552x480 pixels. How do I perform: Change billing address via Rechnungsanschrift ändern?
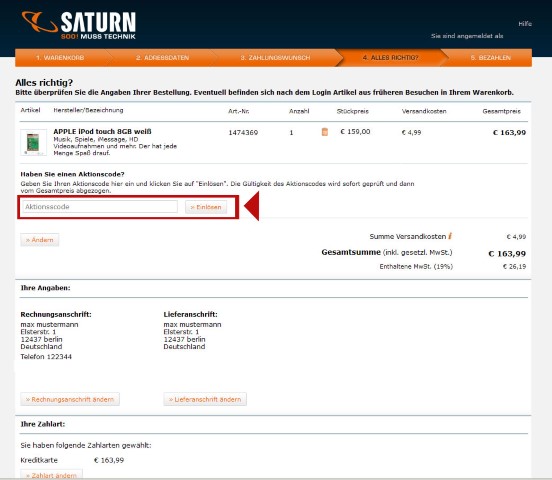pyautogui.click(x=70, y=399)
